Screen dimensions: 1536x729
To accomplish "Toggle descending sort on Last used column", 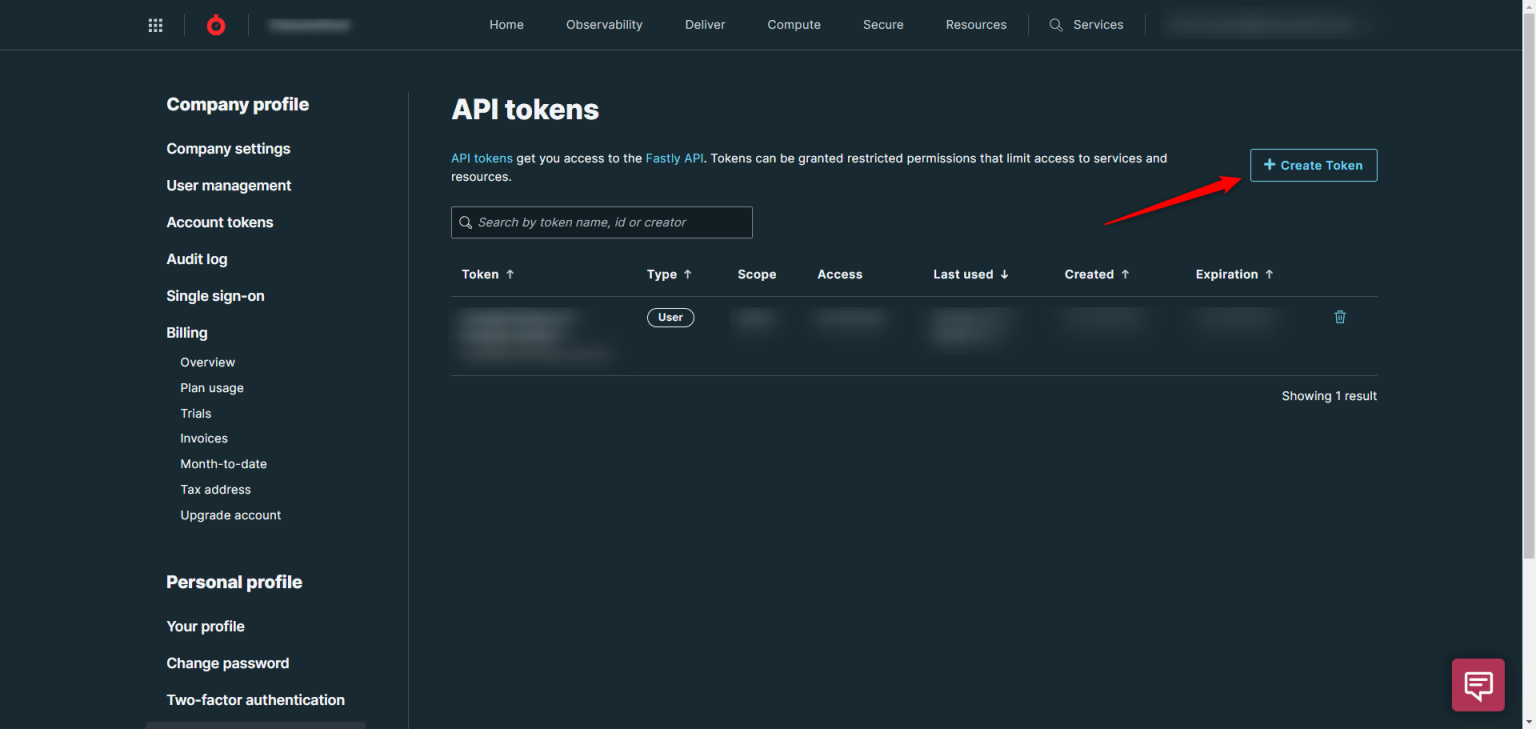I will point(1004,274).
